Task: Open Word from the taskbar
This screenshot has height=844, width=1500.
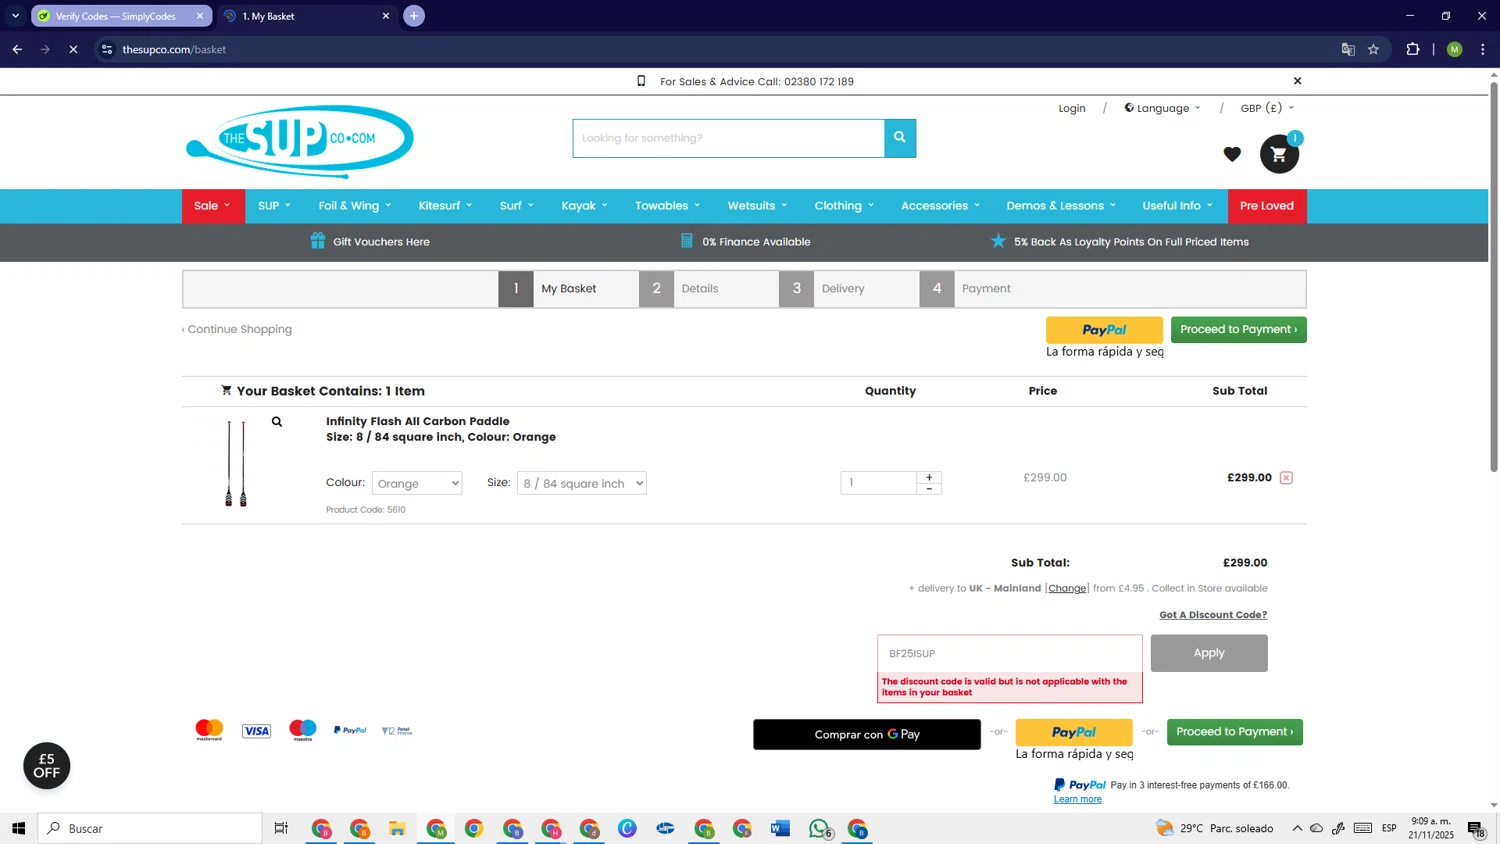Action: [780, 828]
